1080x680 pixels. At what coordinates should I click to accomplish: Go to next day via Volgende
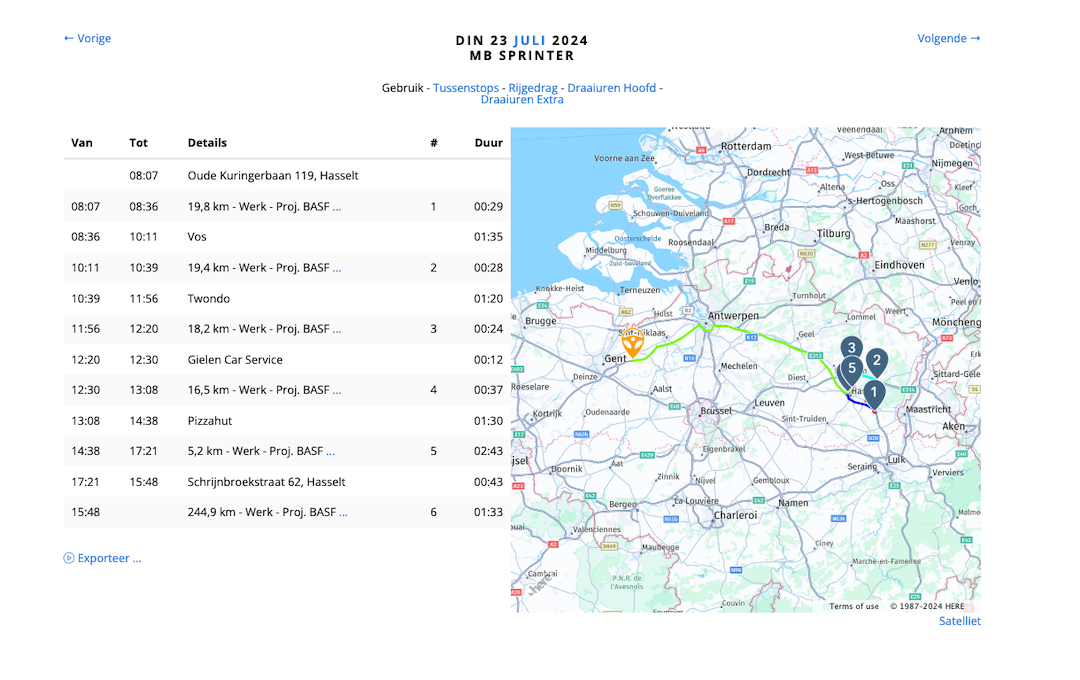(948, 39)
